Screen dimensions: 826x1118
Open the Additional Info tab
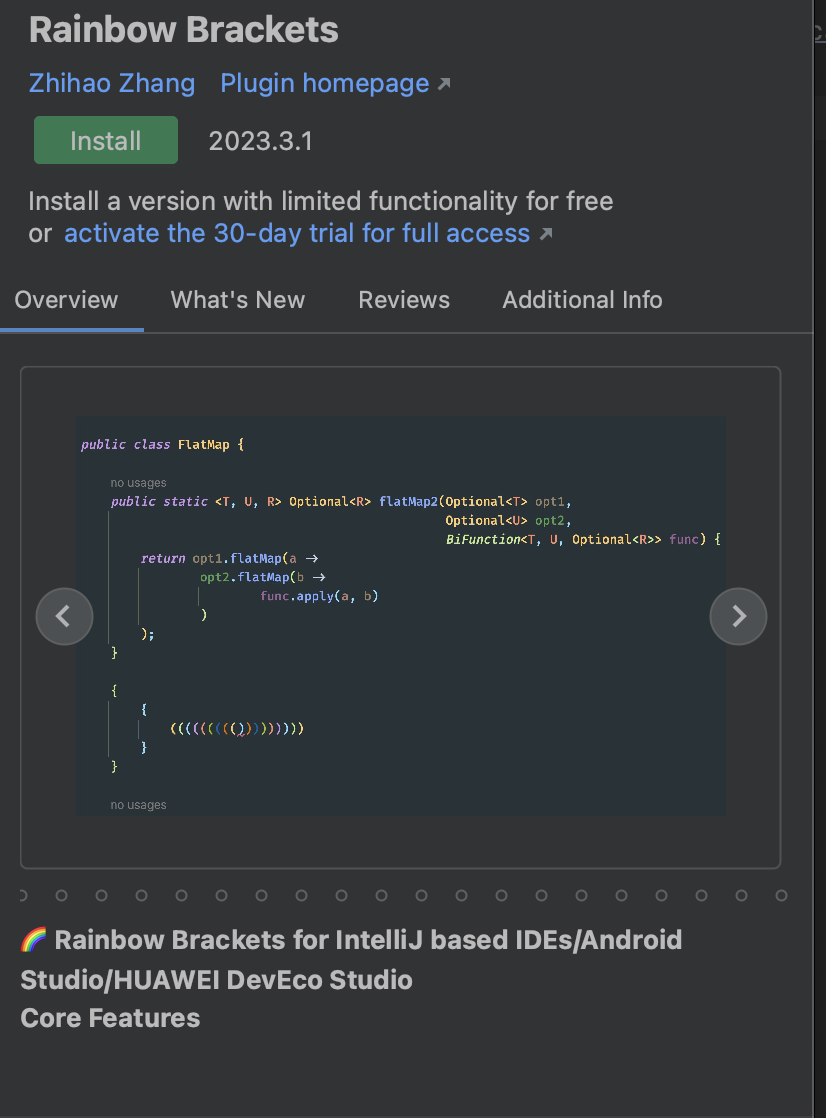[582, 300]
